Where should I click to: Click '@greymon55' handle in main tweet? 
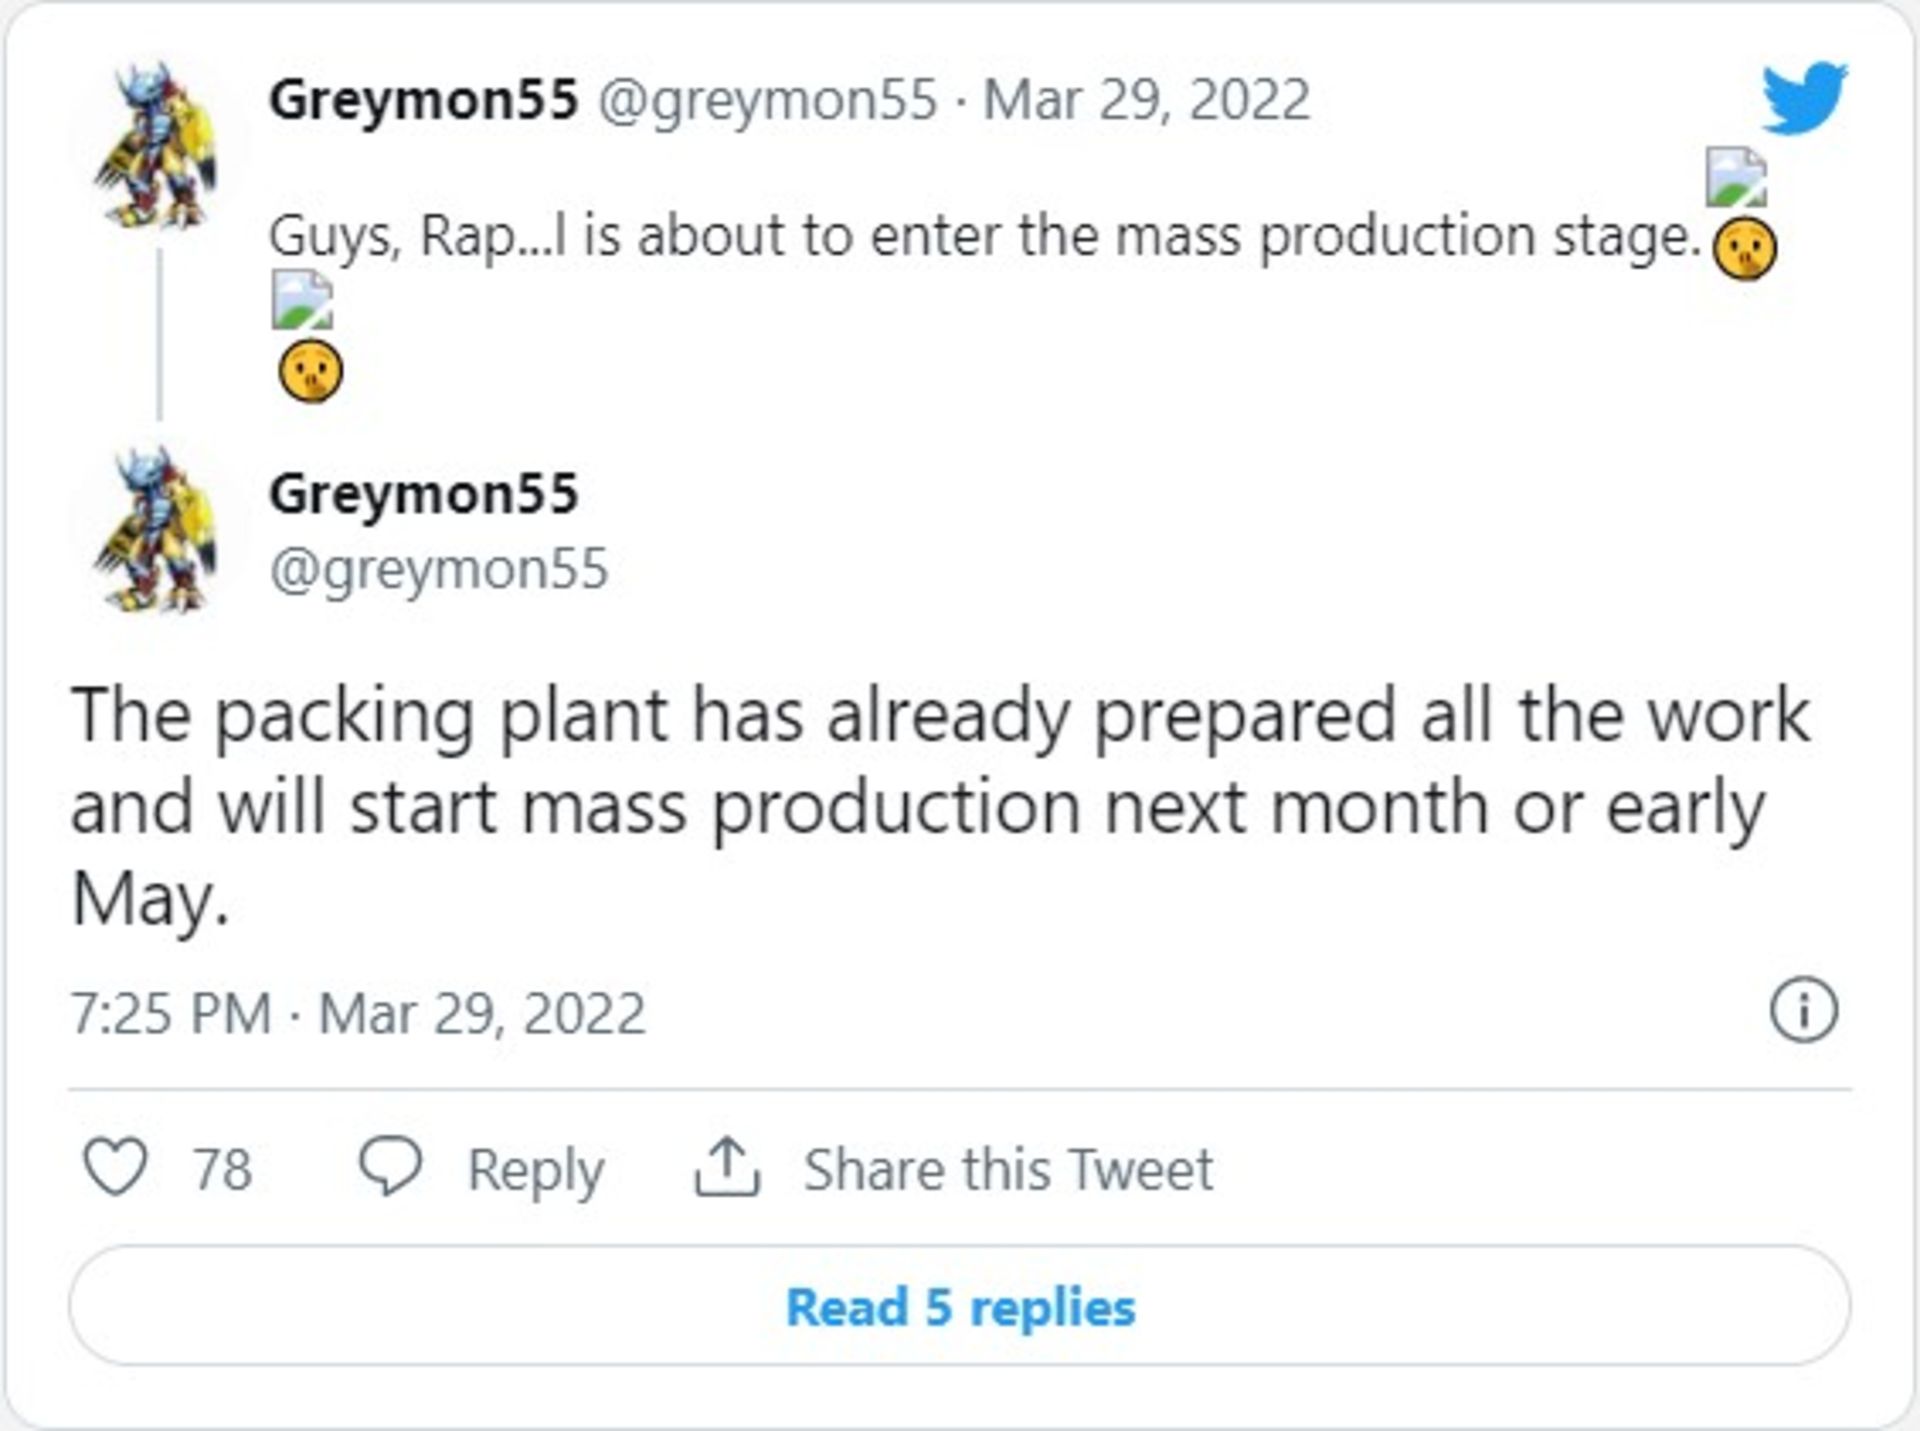pos(438,569)
